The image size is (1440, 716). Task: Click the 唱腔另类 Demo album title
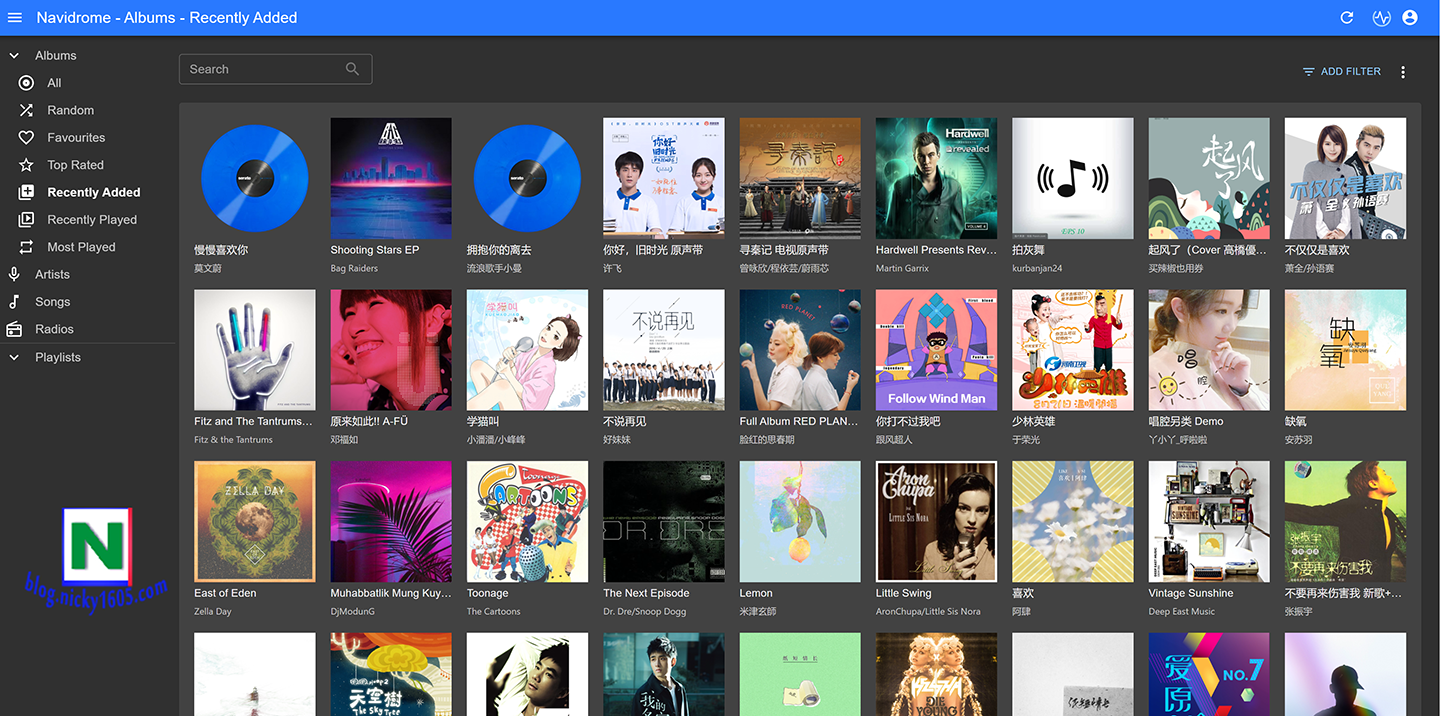(1186, 421)
